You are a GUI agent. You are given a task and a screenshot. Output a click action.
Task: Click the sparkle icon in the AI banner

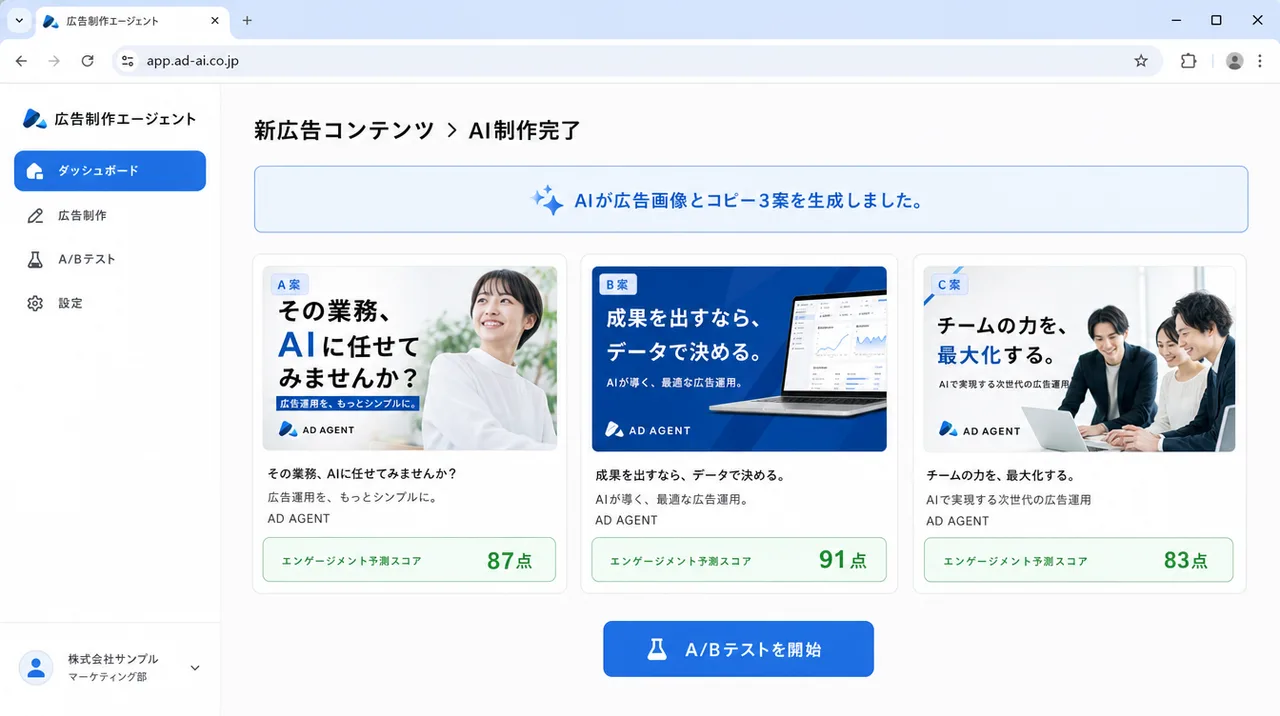[x=547, y=200]
